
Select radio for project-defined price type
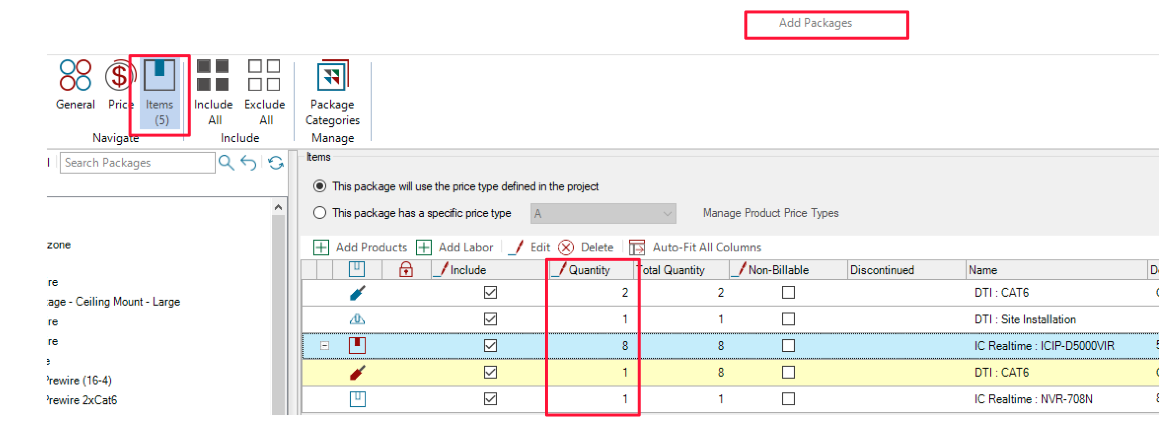(x=320, y=186)
